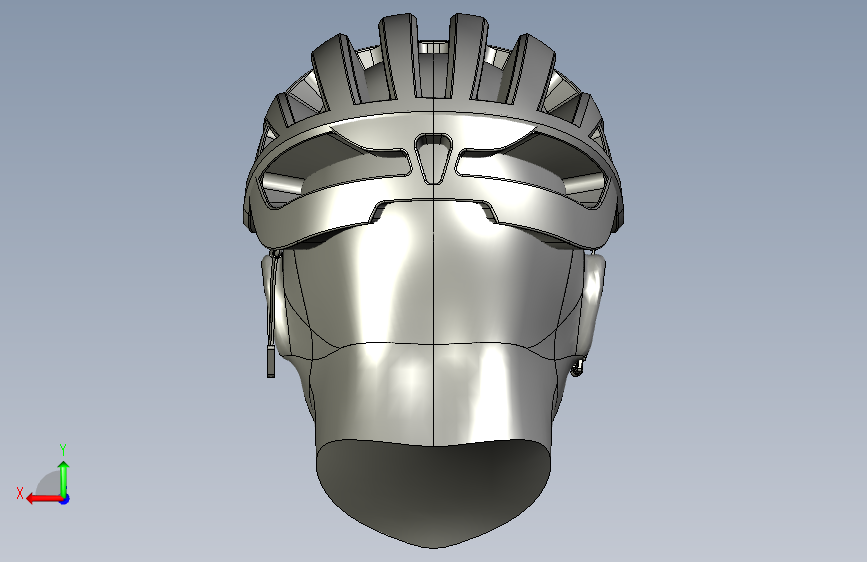Select the hanging chin strap end piece

[x=271, y=361]
